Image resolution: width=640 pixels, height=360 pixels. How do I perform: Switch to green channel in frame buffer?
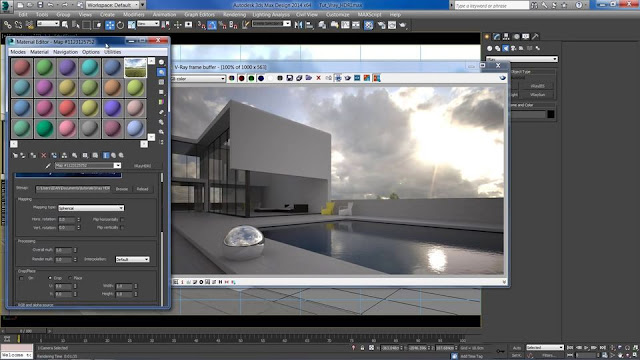coord(251,78)
